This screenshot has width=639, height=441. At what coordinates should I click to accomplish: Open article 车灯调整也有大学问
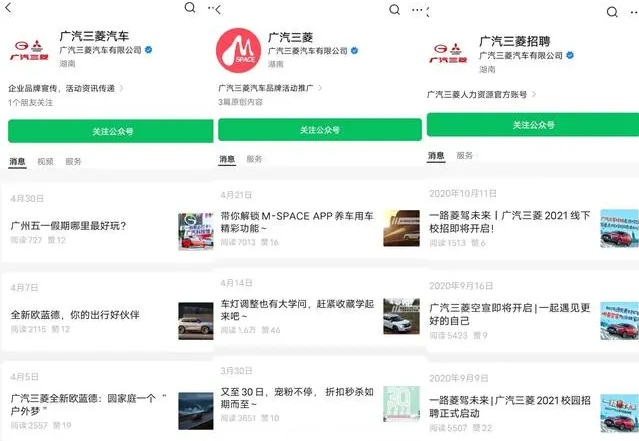(x=297, y=310)
